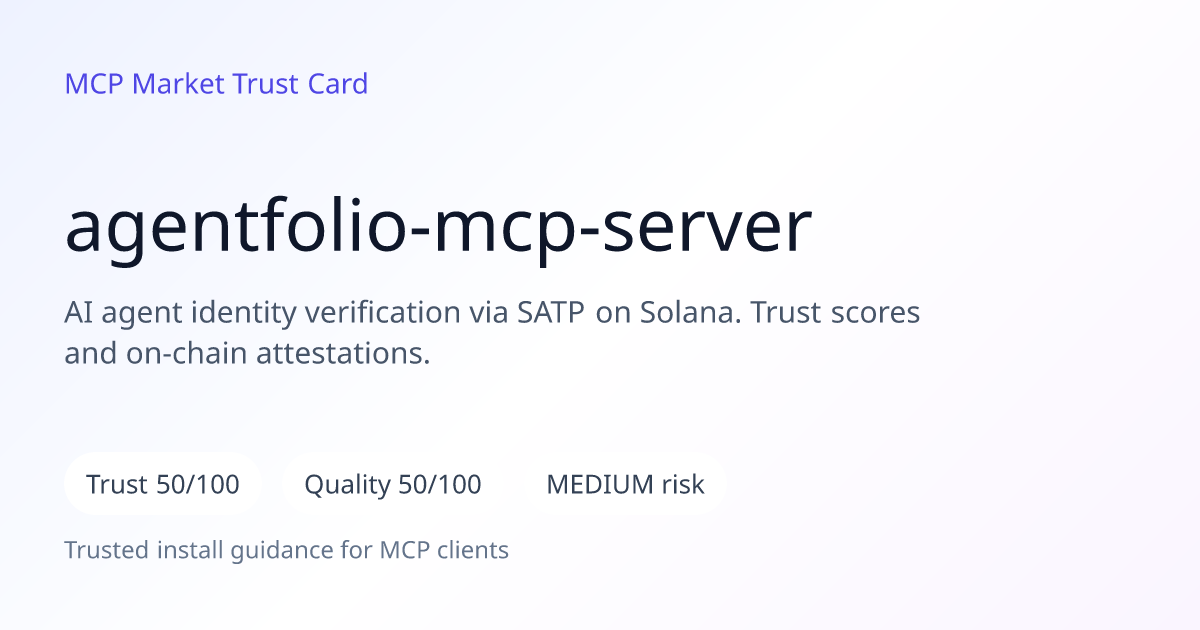
Task: Click the "AI agent identity verification" text
Action: tap(262, 313)
